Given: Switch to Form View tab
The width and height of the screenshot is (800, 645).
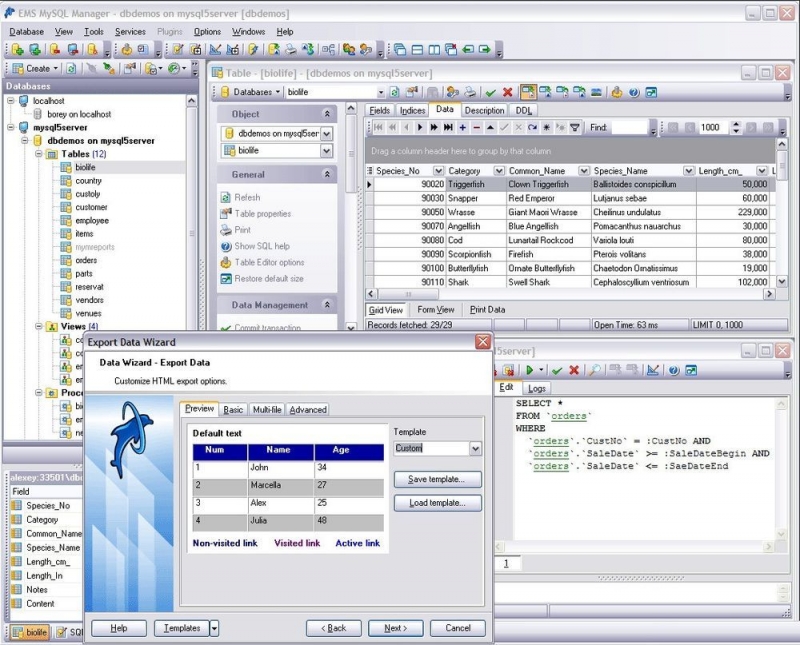Looking at the screenshot, I should point(436,310).
